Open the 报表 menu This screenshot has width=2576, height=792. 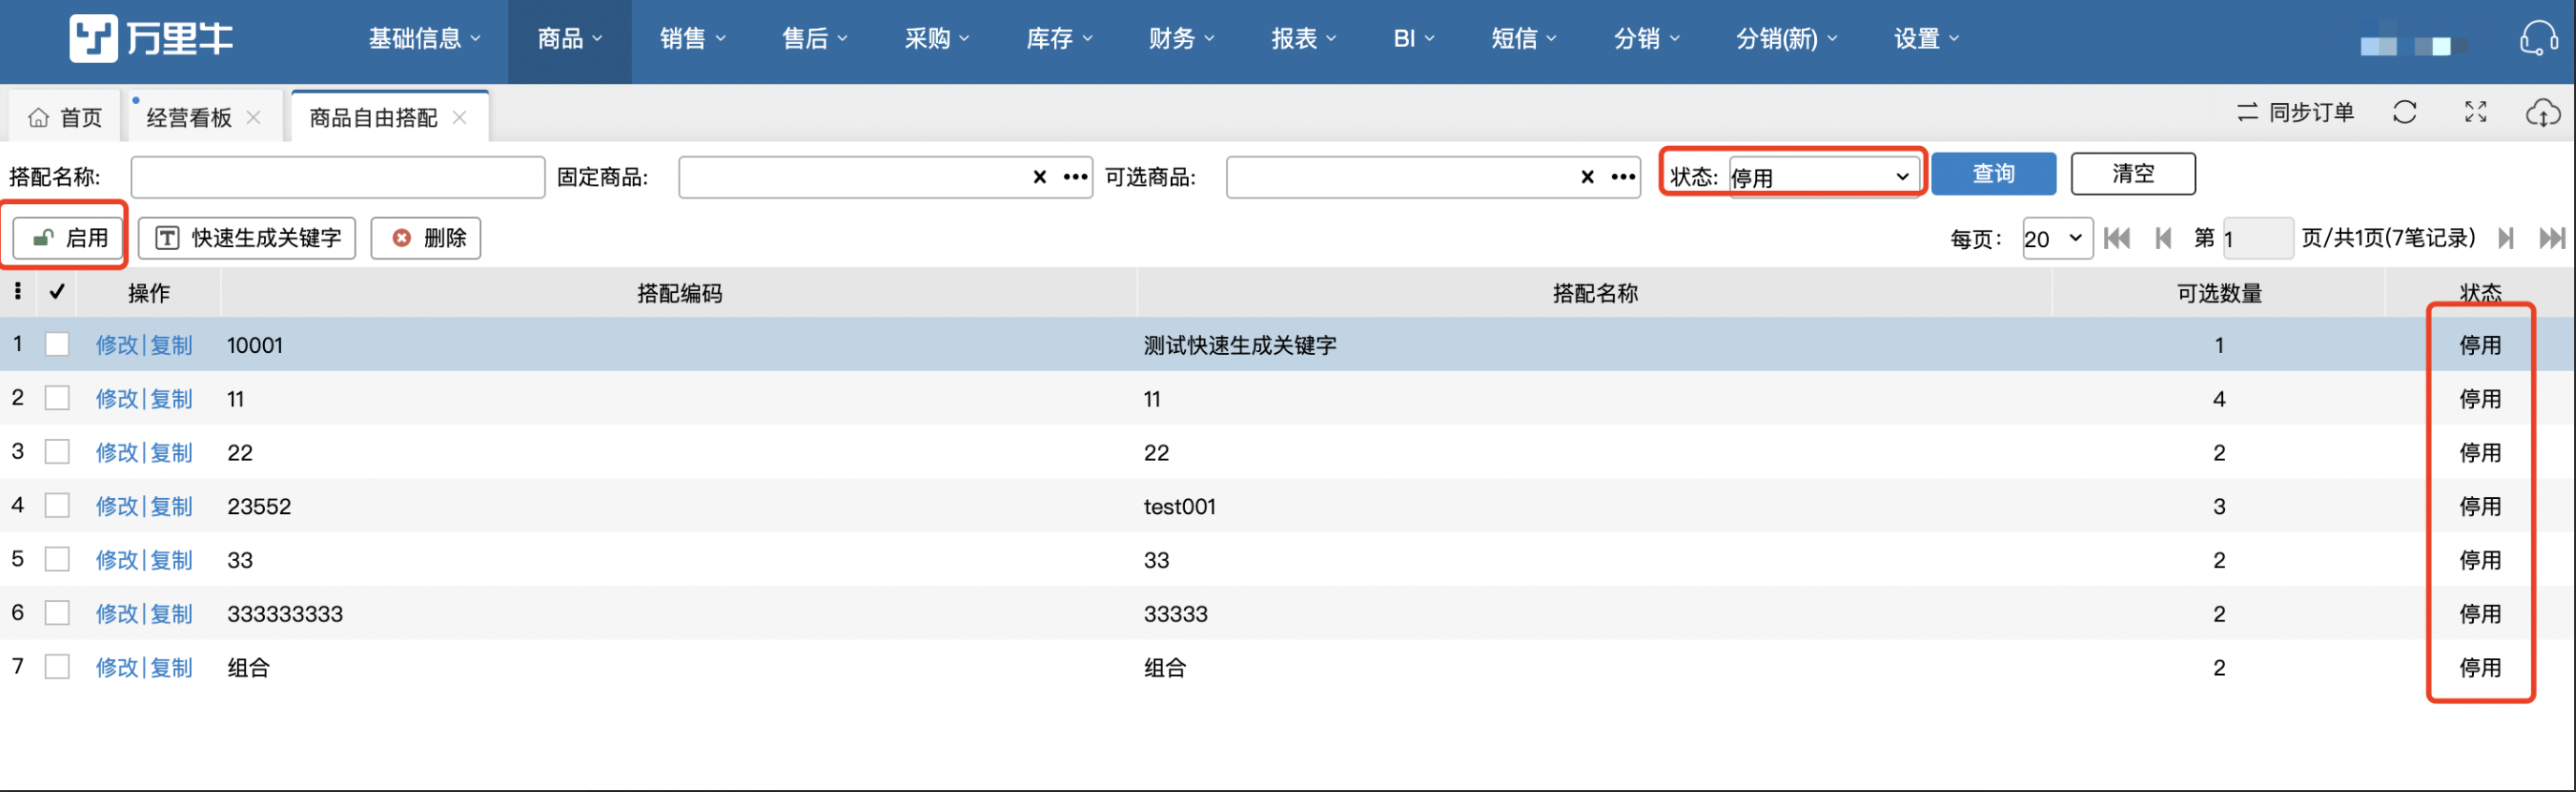1304,39
